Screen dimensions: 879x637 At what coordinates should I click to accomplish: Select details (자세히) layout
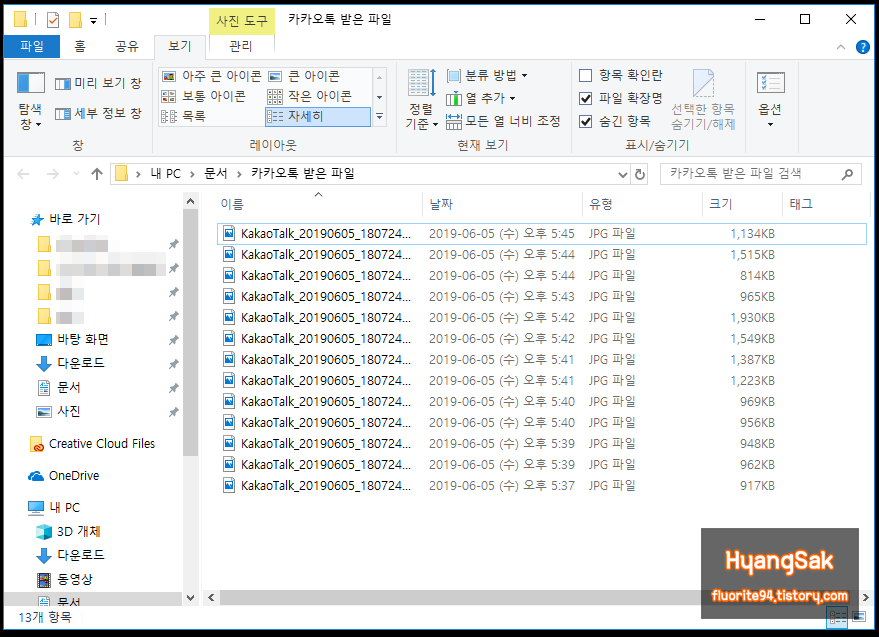pyautogui.click(x=317, y=117)
